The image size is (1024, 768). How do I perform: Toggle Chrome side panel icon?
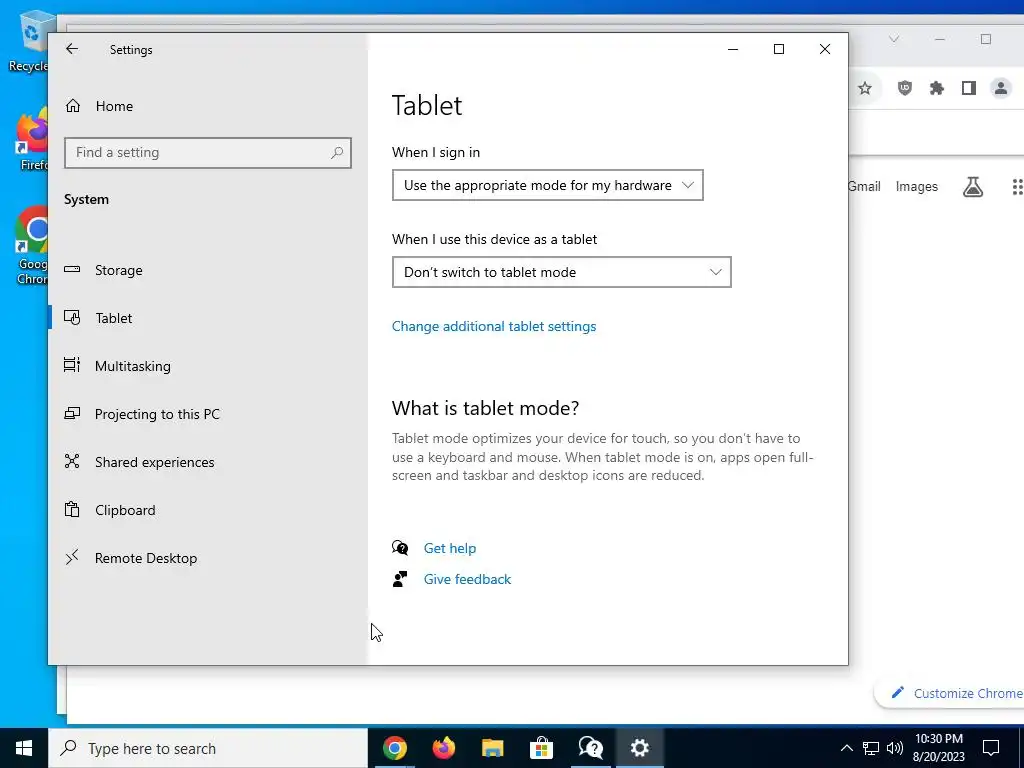click(x=968, y=88)
